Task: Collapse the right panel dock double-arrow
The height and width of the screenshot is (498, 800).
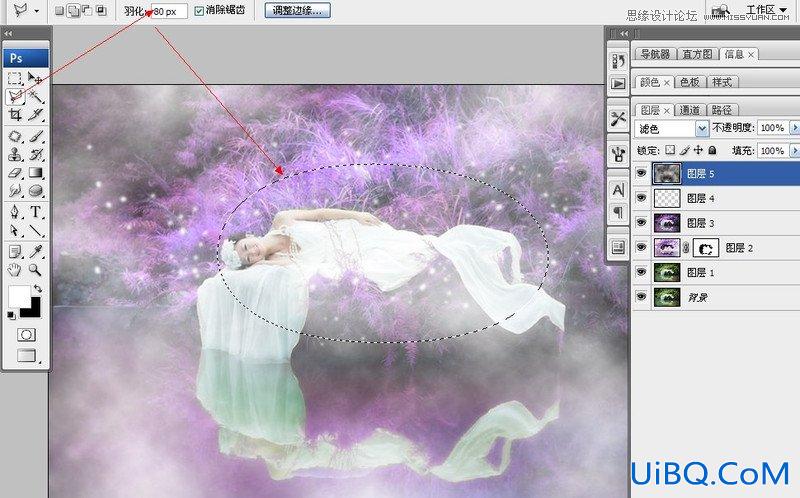Action: (x=624, y=34)
